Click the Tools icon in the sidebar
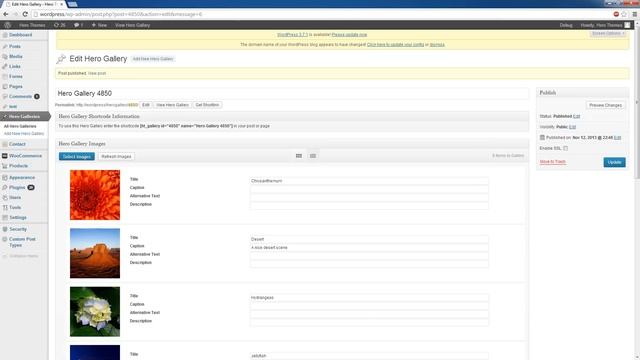 5,207
